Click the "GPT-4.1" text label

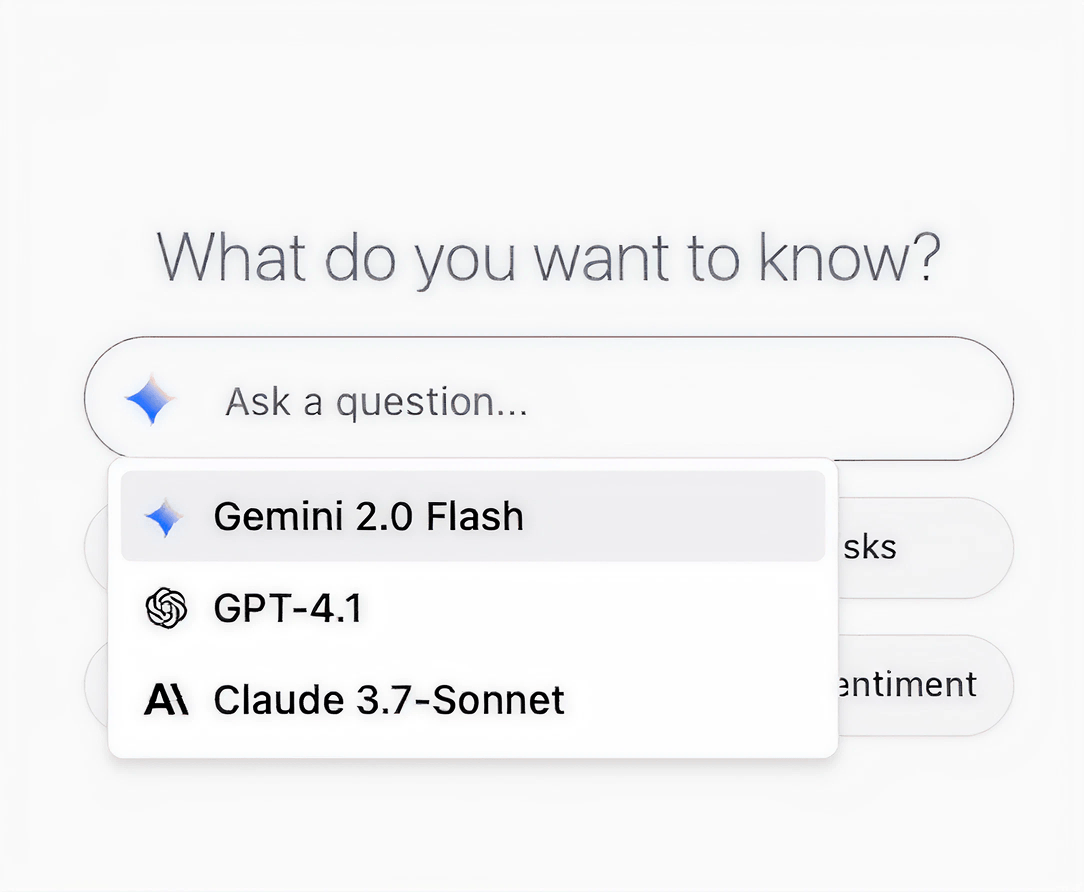(288, 608)
